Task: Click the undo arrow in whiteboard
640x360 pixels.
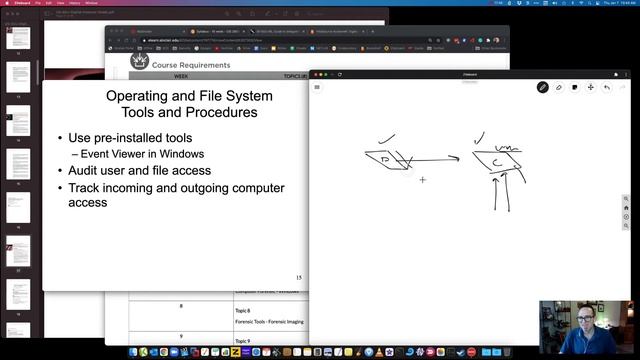Action: [607, 87]
